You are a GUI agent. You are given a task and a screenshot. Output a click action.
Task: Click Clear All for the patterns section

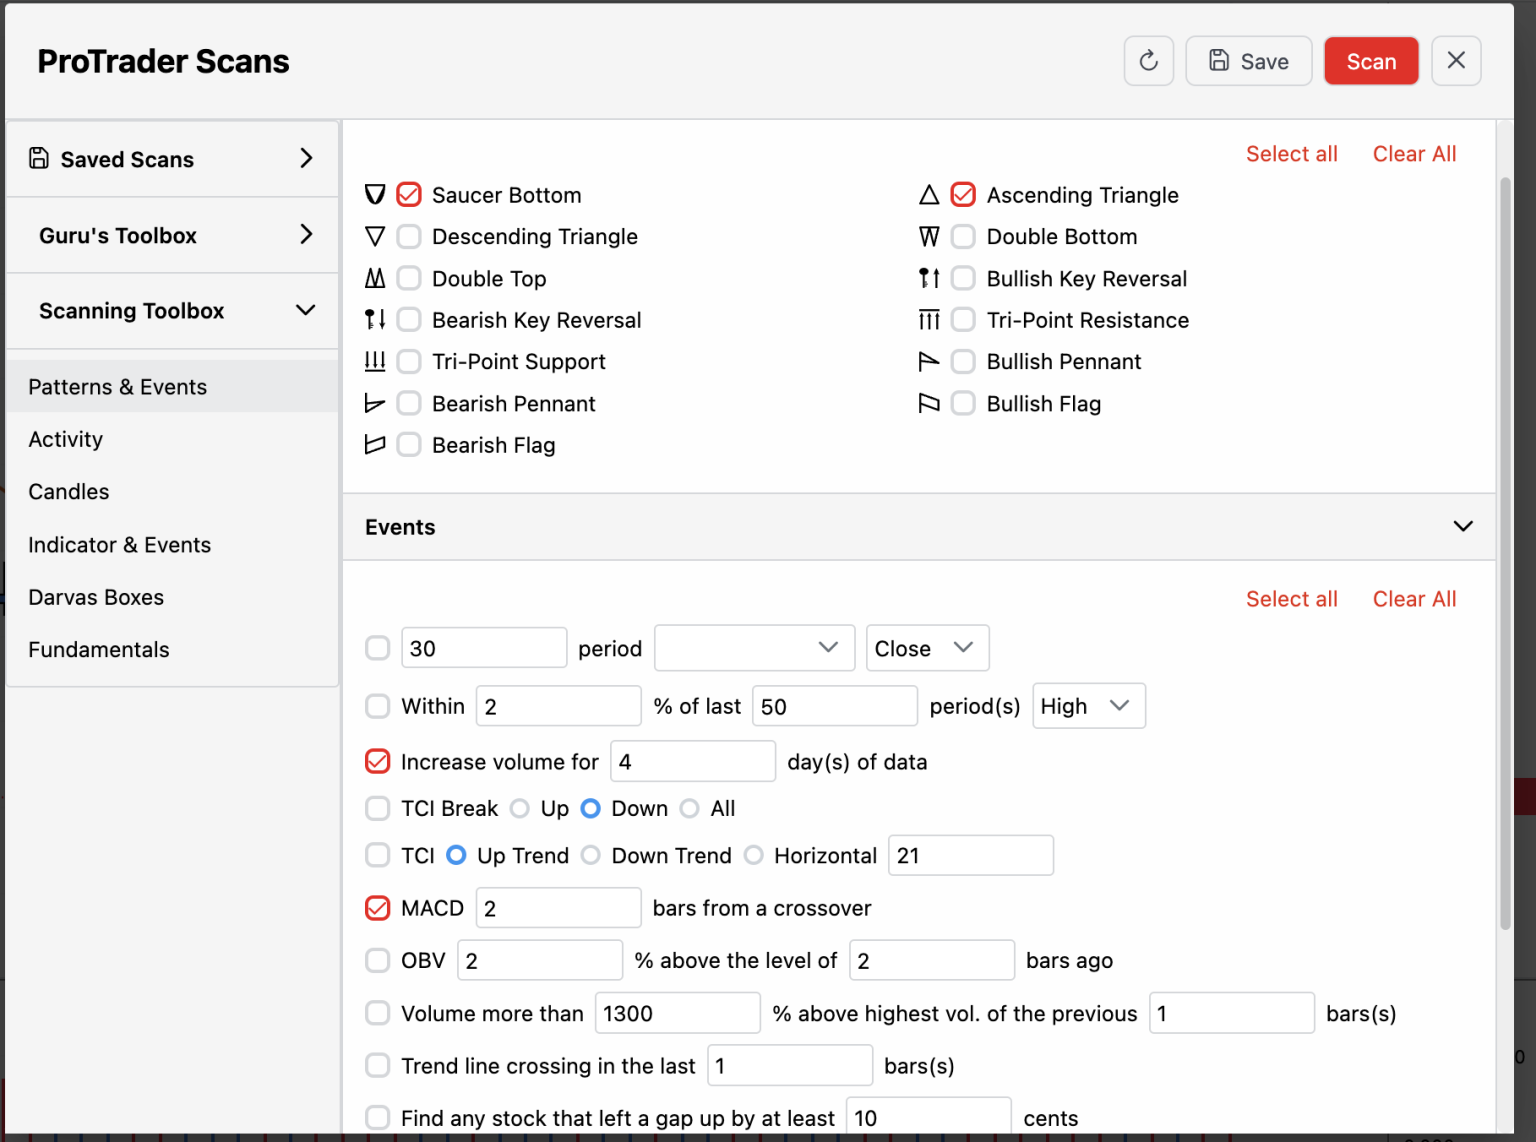[x=1413, y=154]
